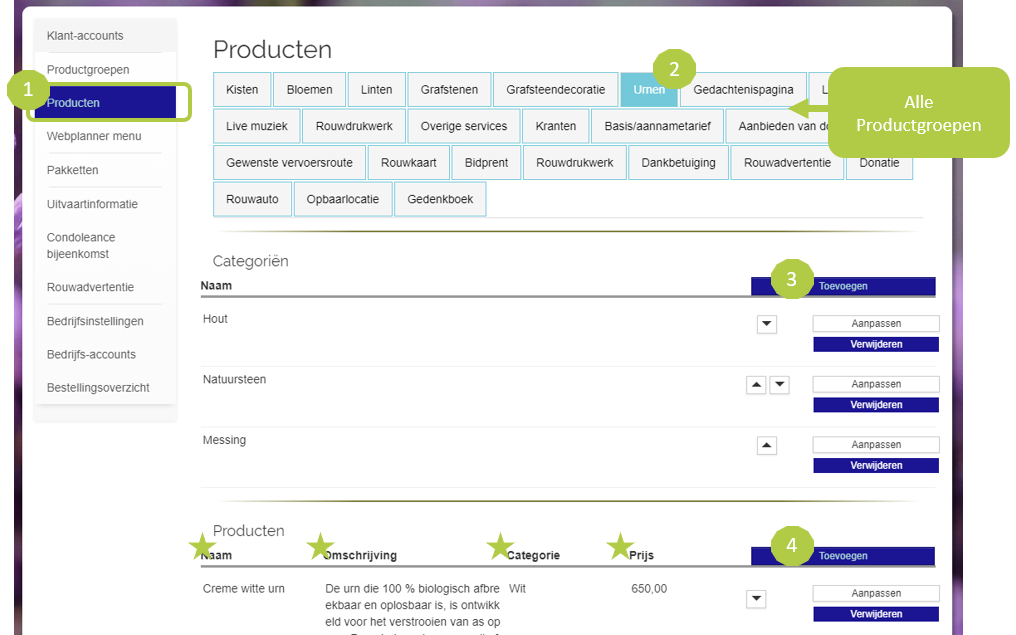Open Productgroepen in the sidebar
The width and height of the screenshot is (1016, 635).
[88, 70]
